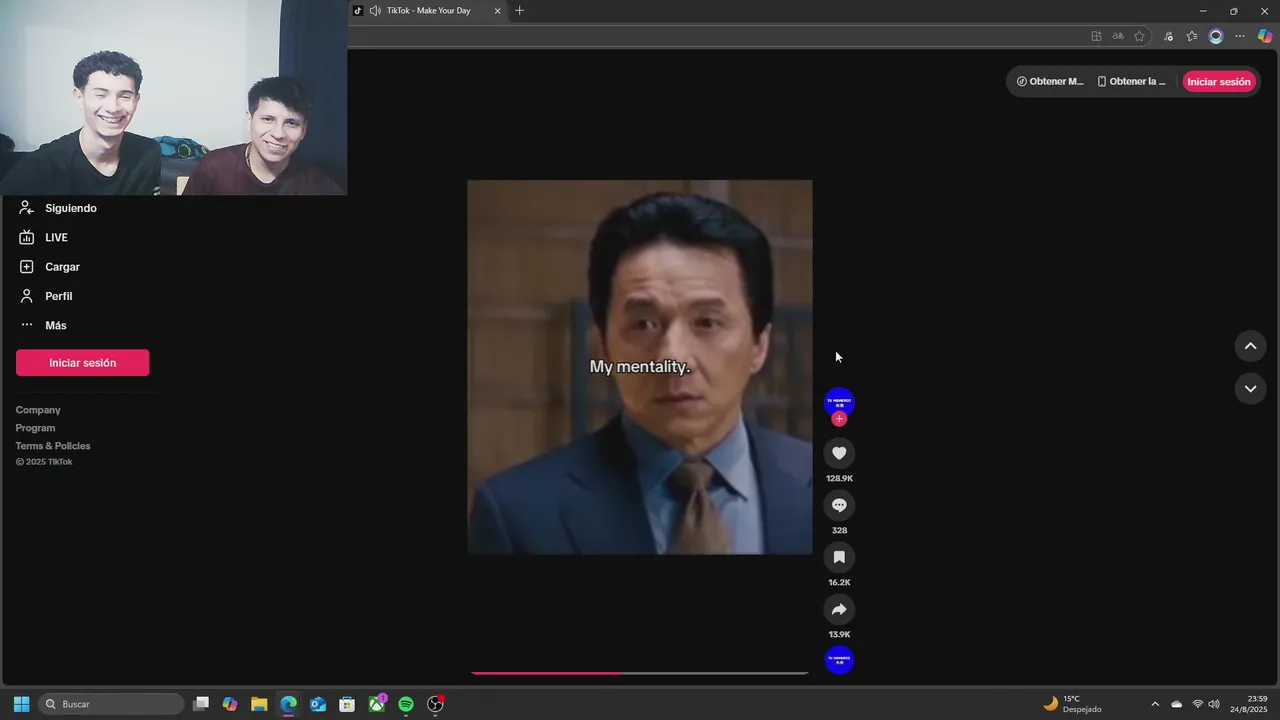Open the music note extension icon
This screenshot has width=1280, height=720.
tap(1169, 36)
